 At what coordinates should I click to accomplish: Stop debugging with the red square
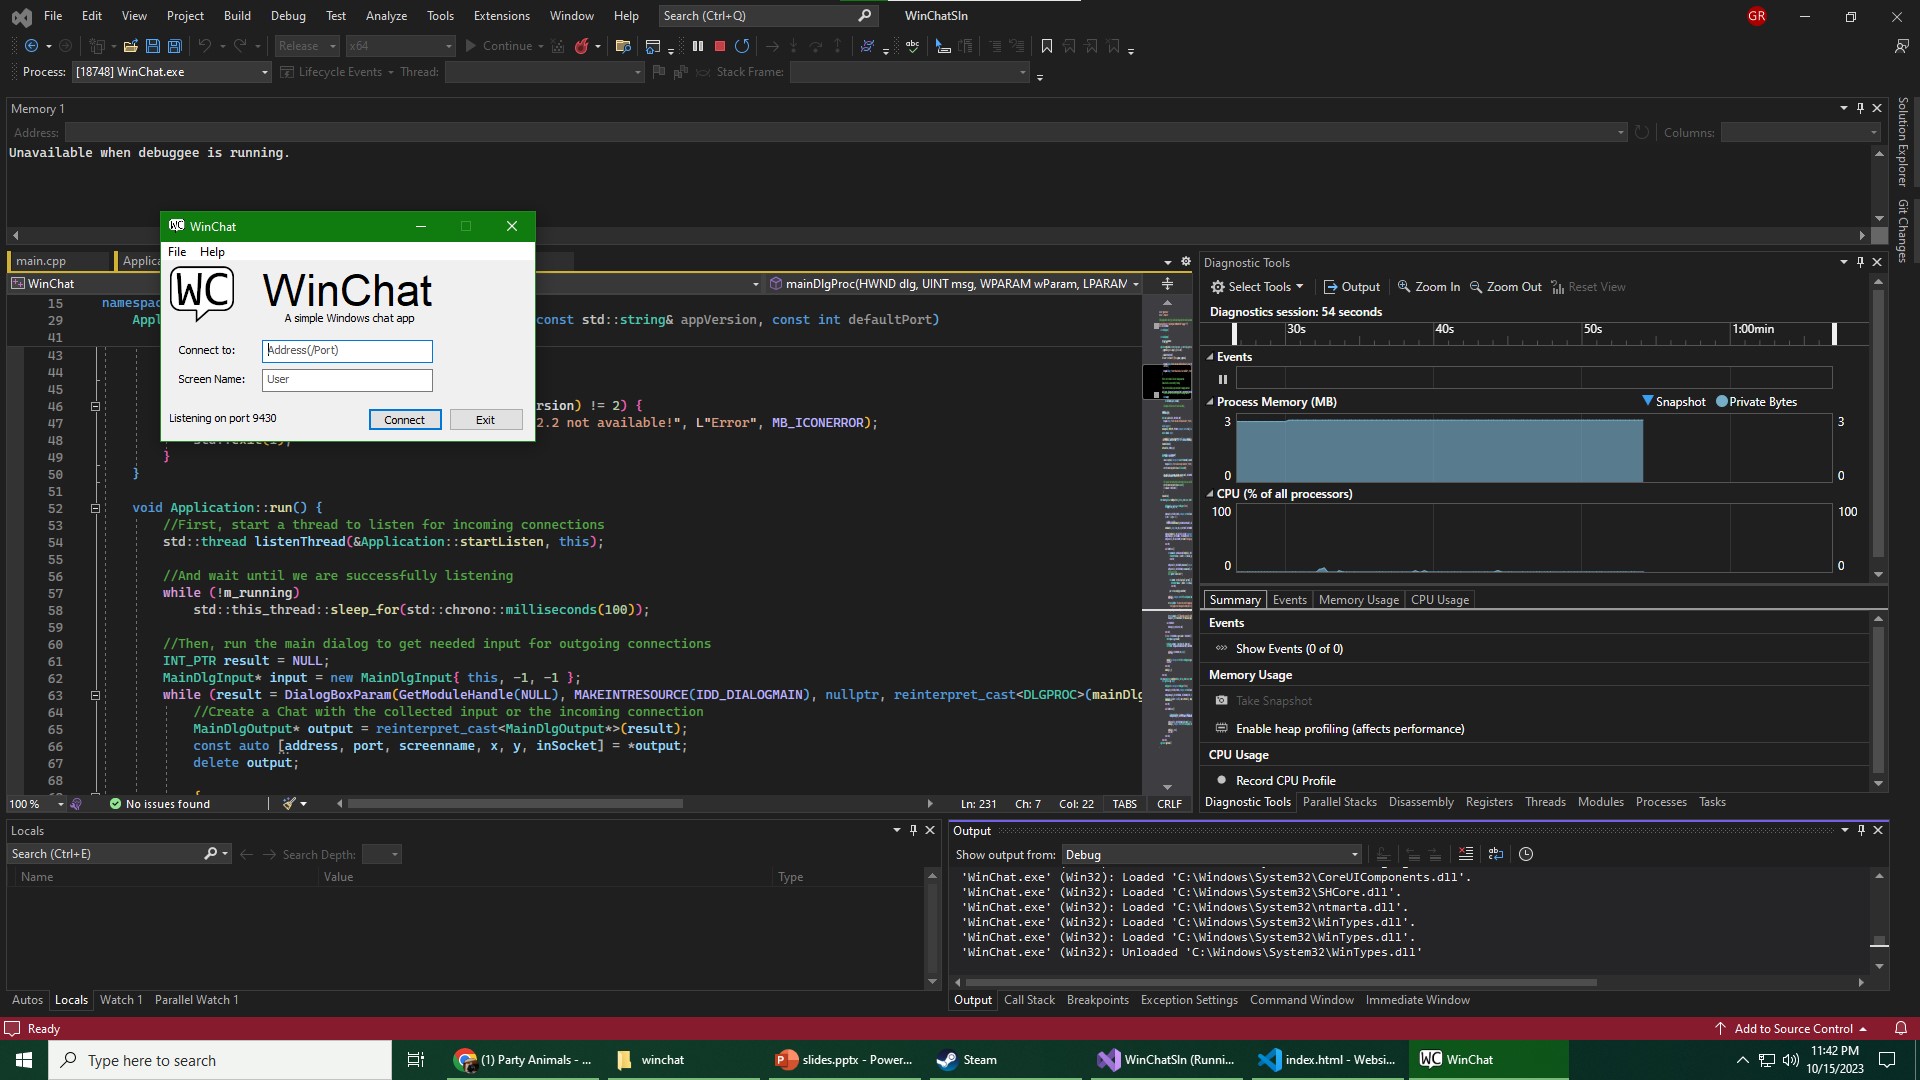[719, 46]
